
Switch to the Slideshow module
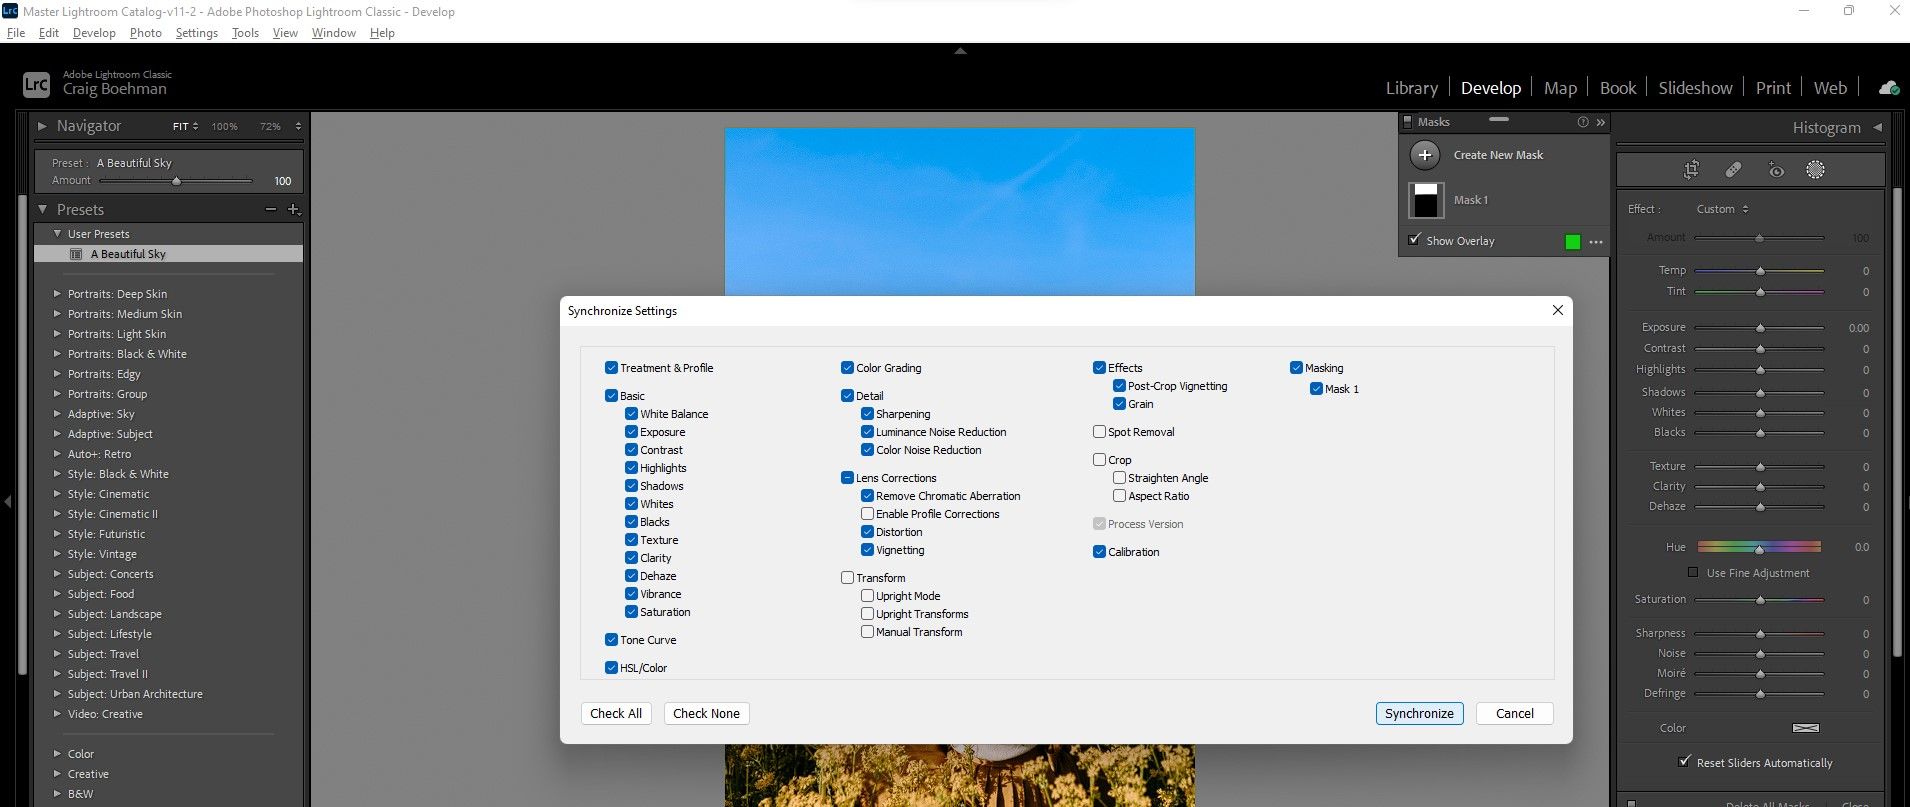[x=1695, y=88]
